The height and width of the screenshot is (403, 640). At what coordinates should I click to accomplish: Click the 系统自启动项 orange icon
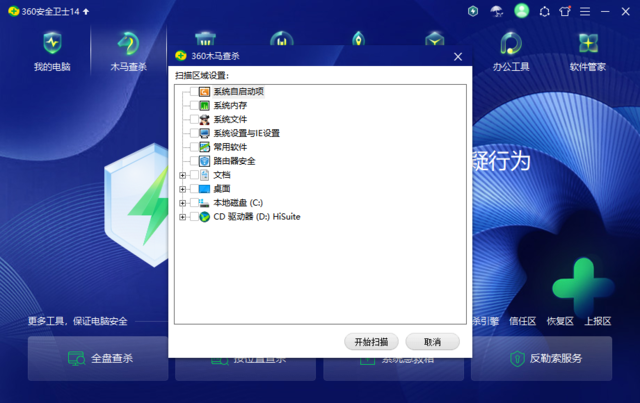point(204,91)
